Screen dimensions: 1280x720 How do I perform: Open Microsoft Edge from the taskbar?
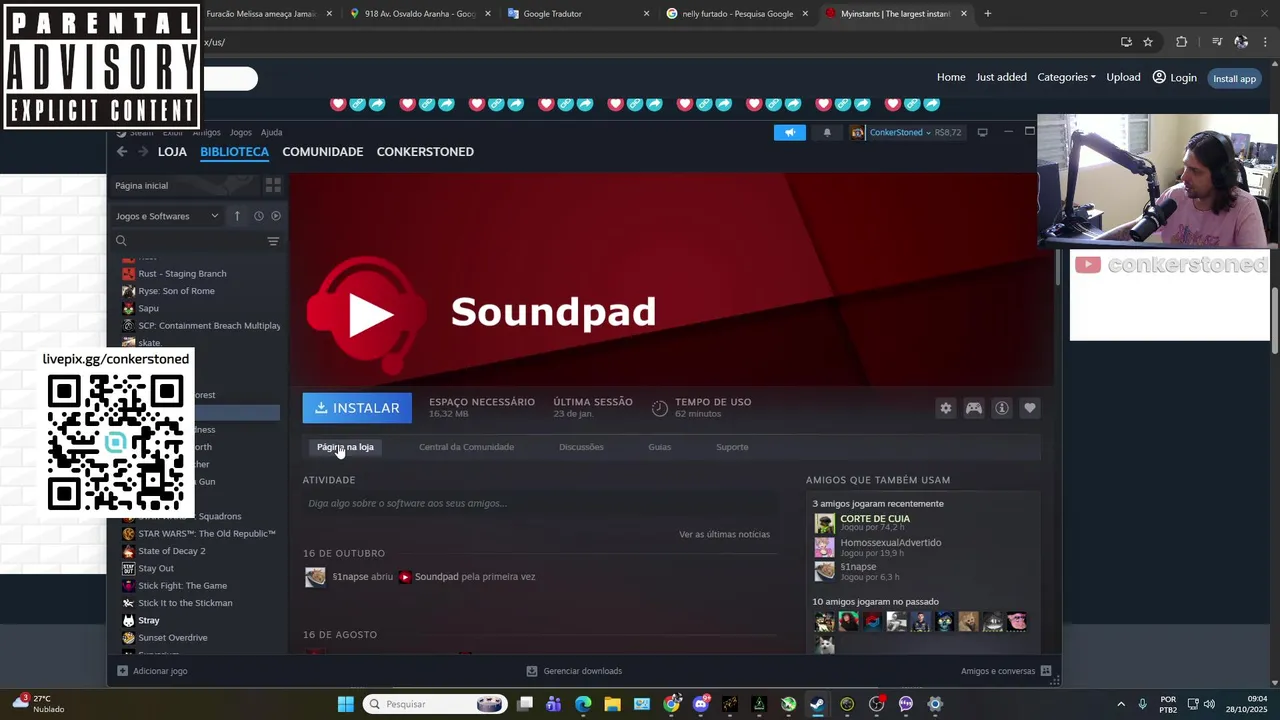[x=583, y=704]
